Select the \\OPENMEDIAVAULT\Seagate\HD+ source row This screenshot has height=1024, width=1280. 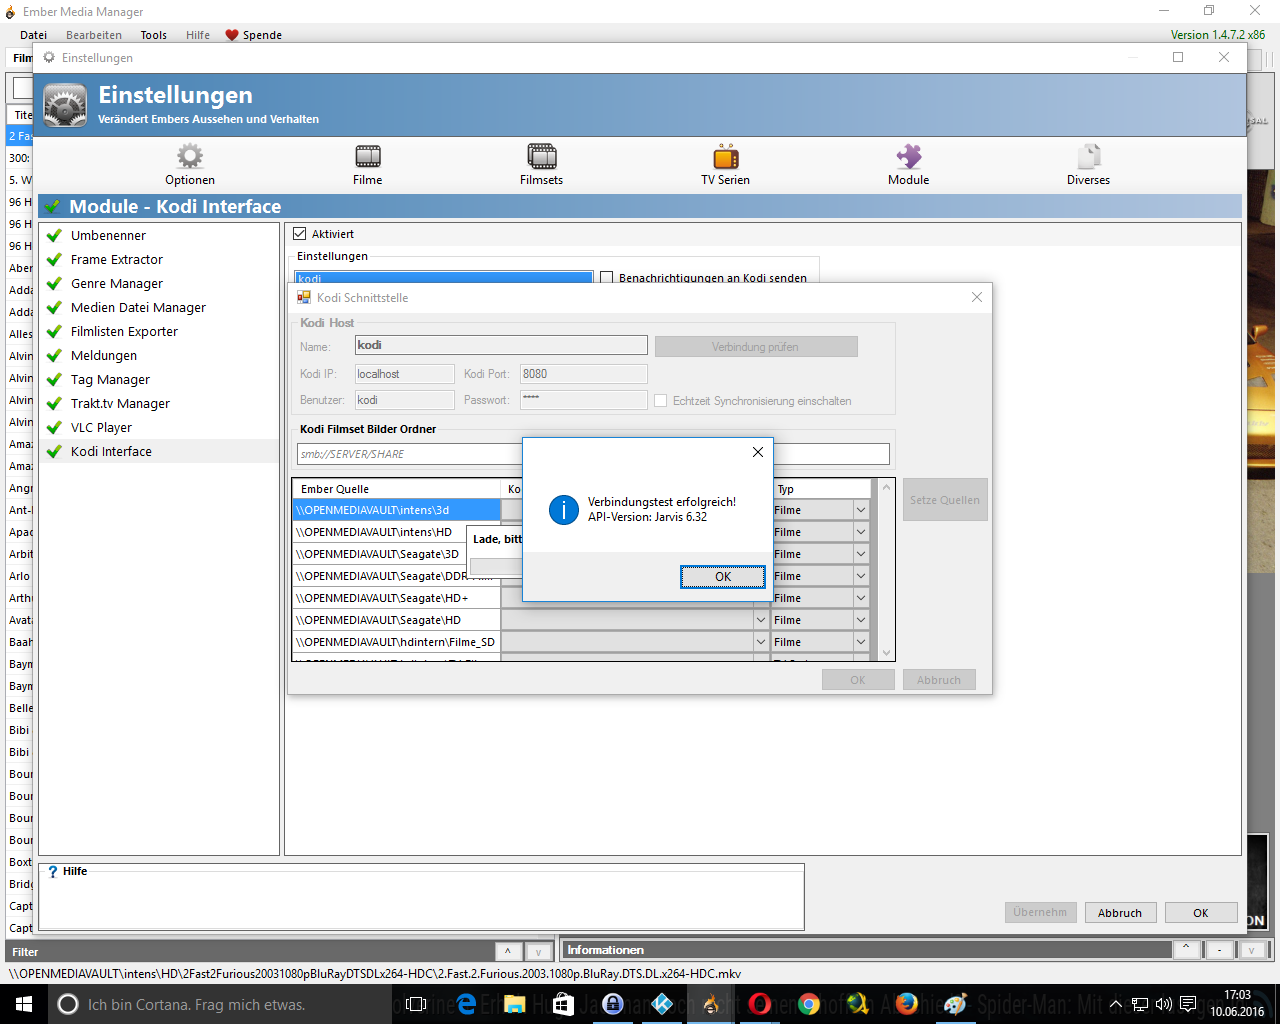pyautogui.click(x=397, y=598)
